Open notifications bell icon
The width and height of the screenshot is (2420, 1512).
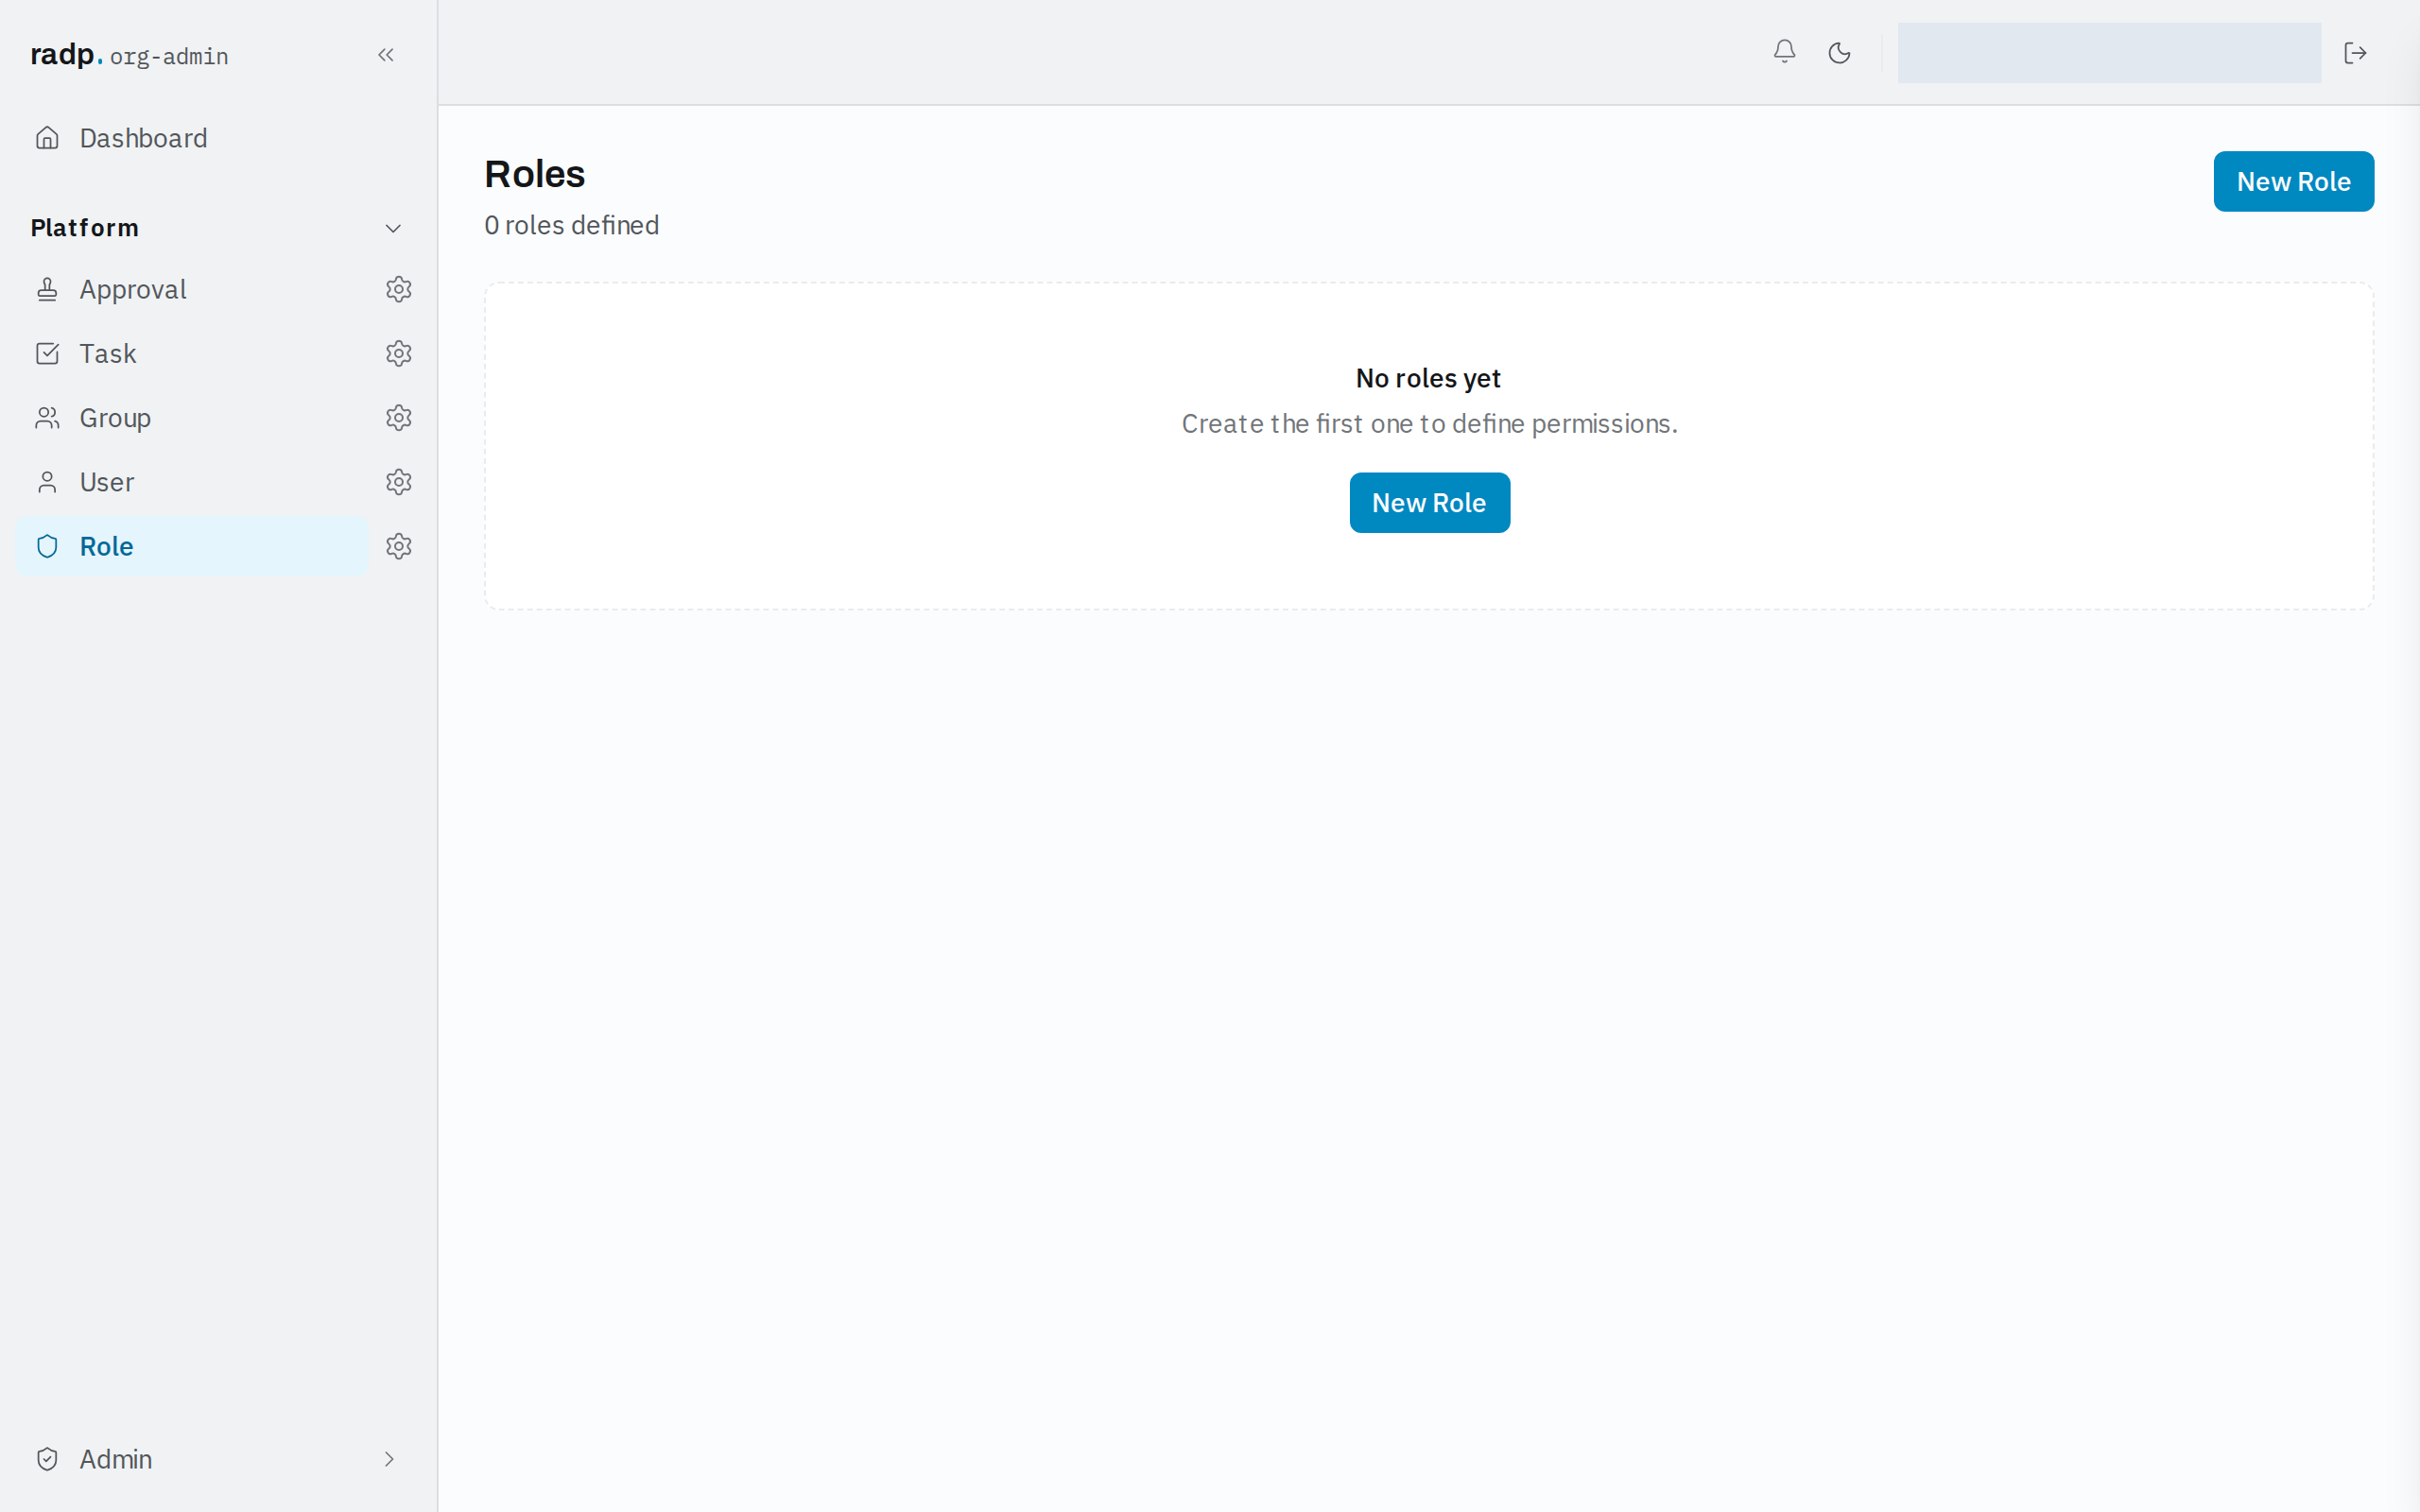point(1784,52)
